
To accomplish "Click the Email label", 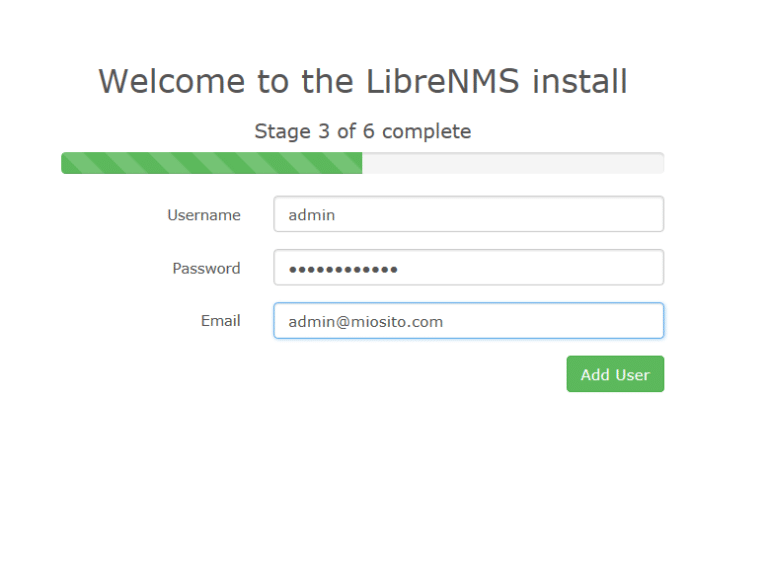I will pos(220,321).
